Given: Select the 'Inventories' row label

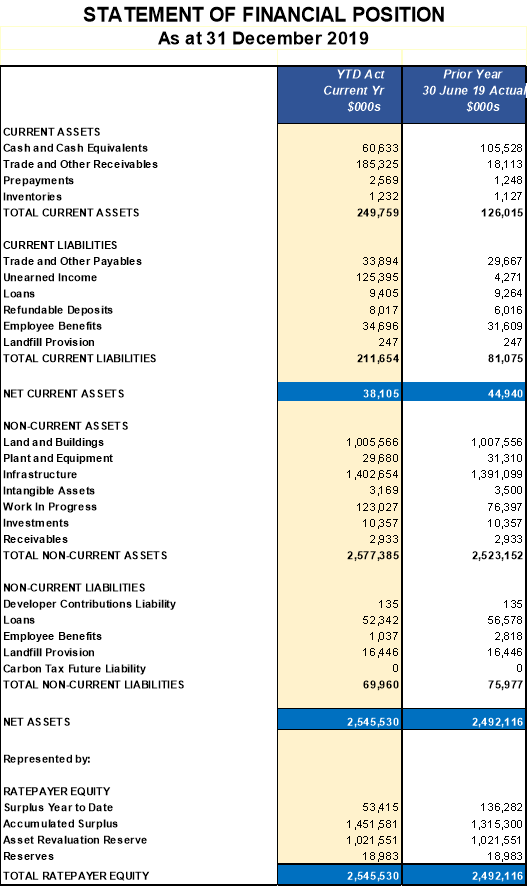Looking at the screenshot, I should pyautogui.click(x=32, y=197).
